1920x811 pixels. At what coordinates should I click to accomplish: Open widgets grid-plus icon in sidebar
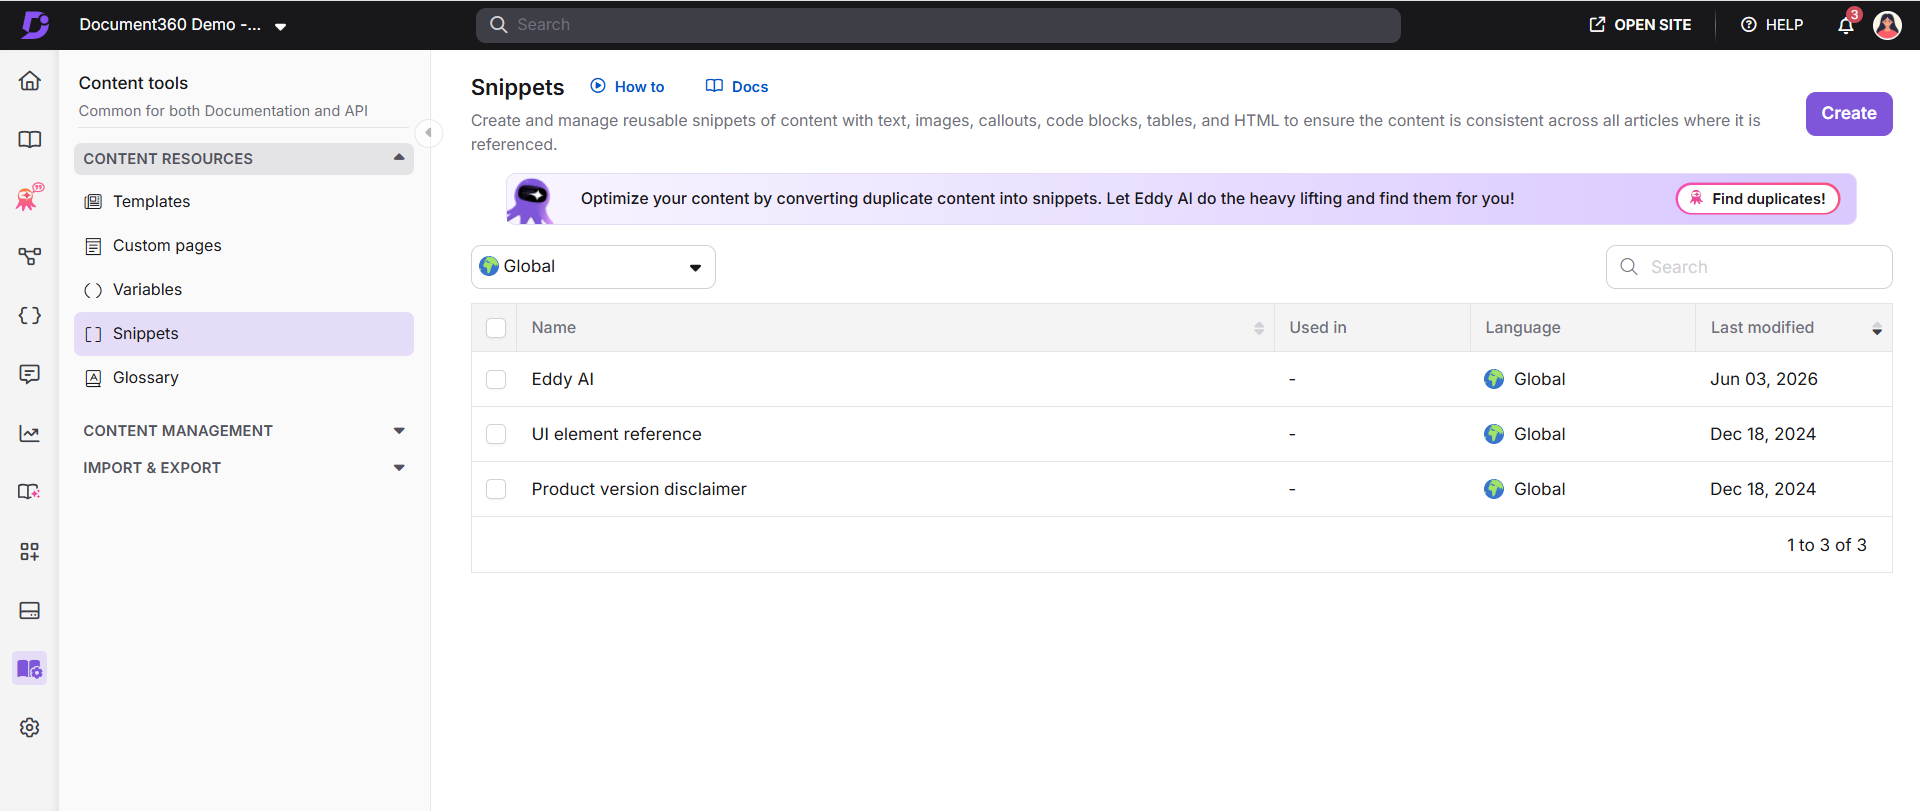tap(30, 551)
